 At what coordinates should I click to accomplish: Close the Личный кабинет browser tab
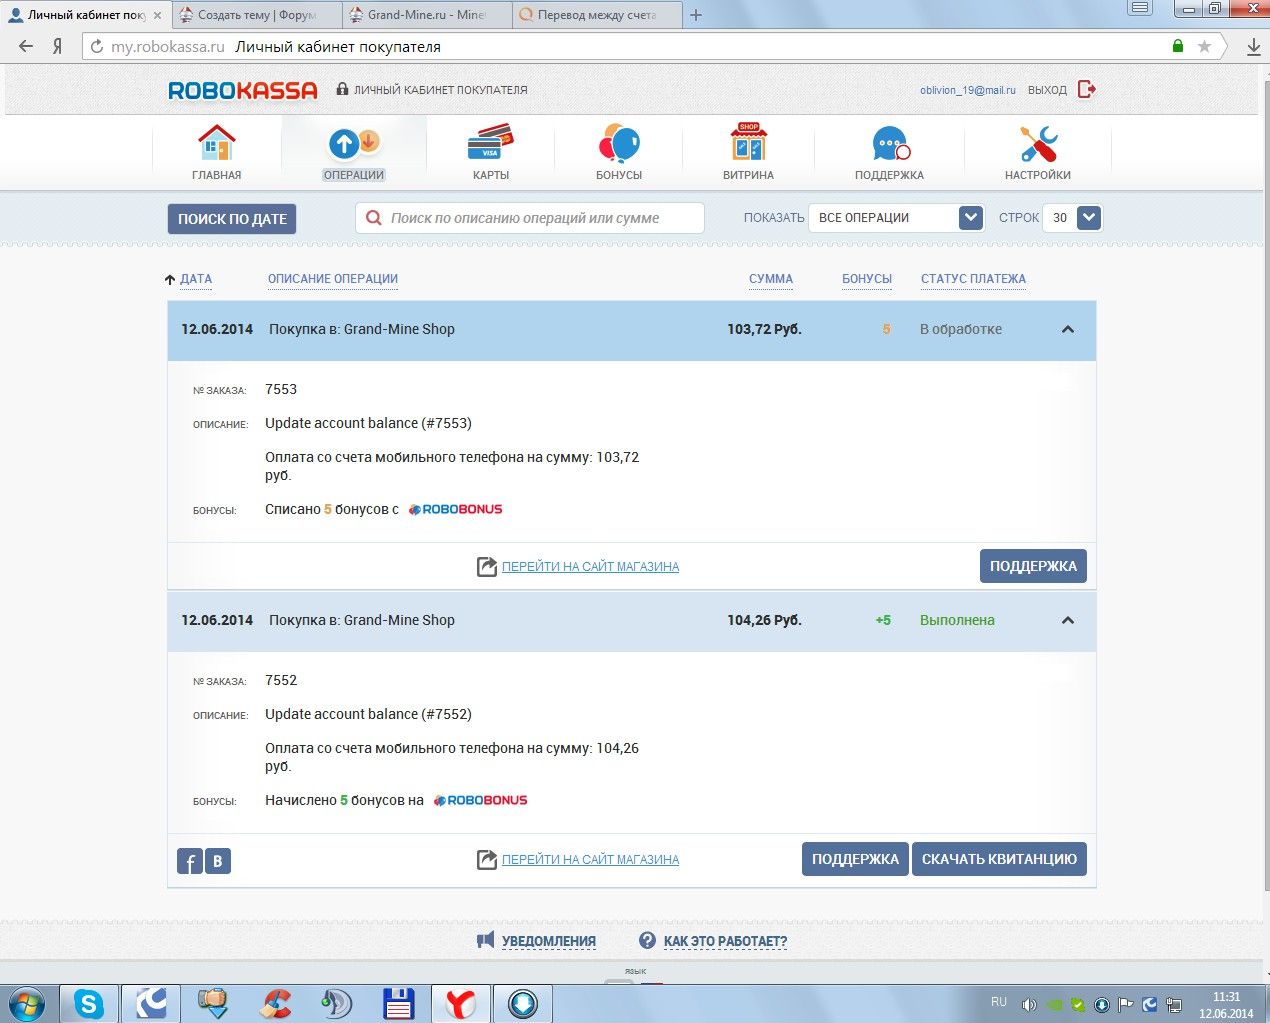pos(157,15)
